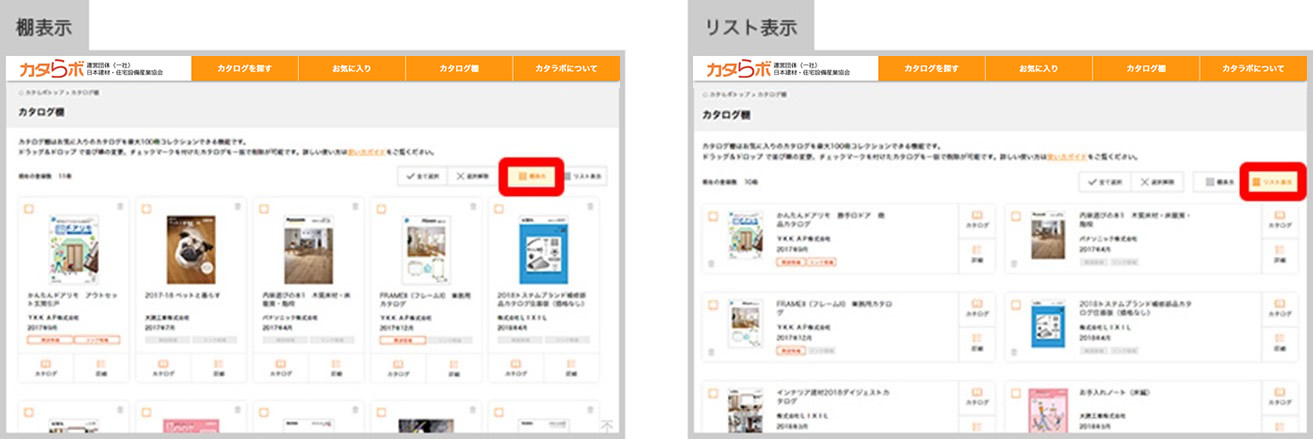Open カタログを探す tab in the left screenshot
The image size is (1313, 439).
coord(245,69)
